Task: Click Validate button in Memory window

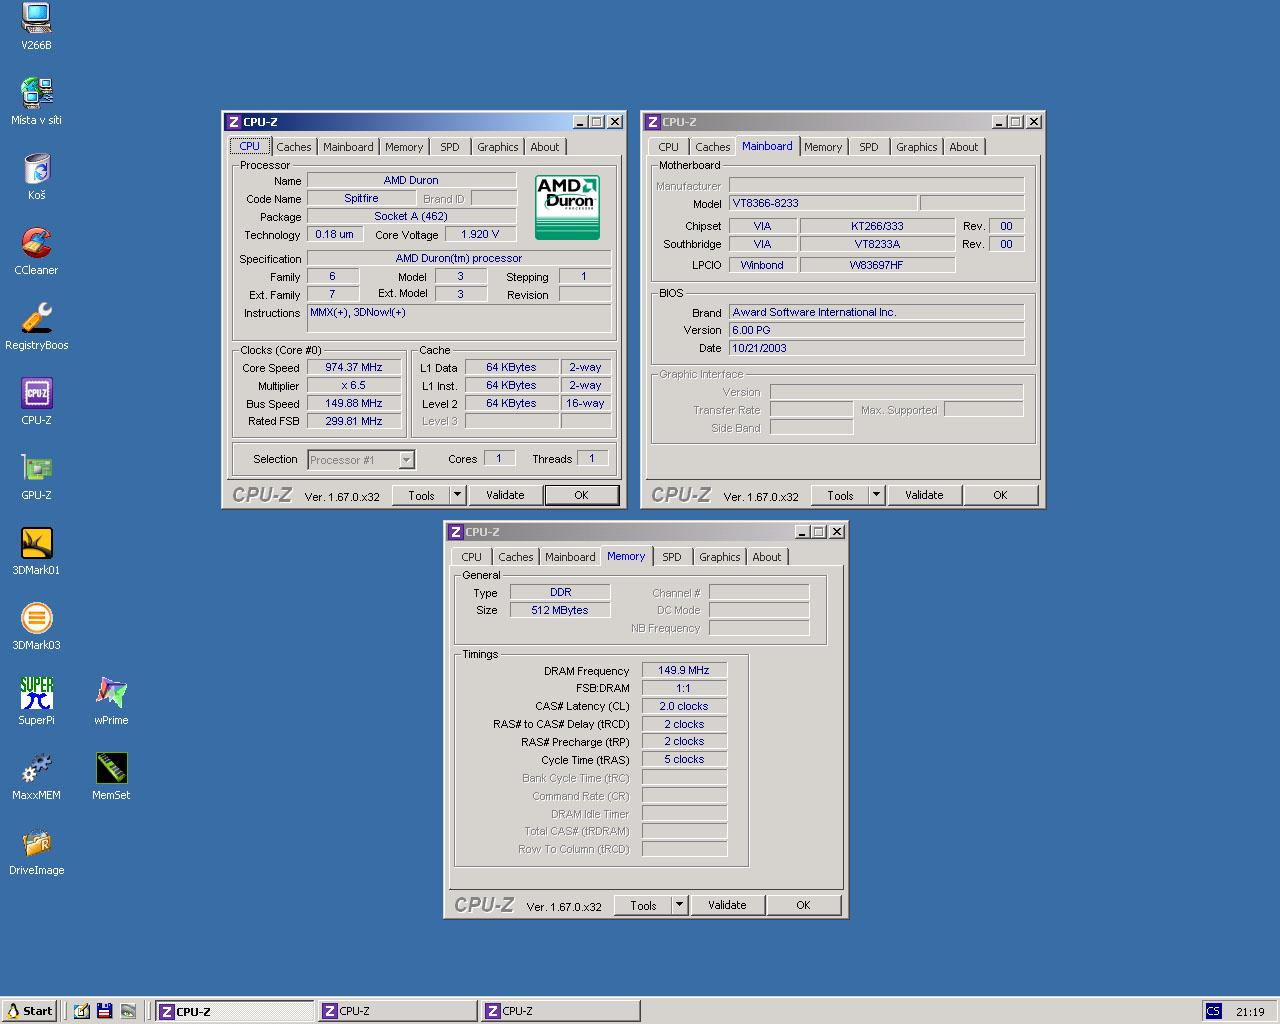Action: (727, 905)
